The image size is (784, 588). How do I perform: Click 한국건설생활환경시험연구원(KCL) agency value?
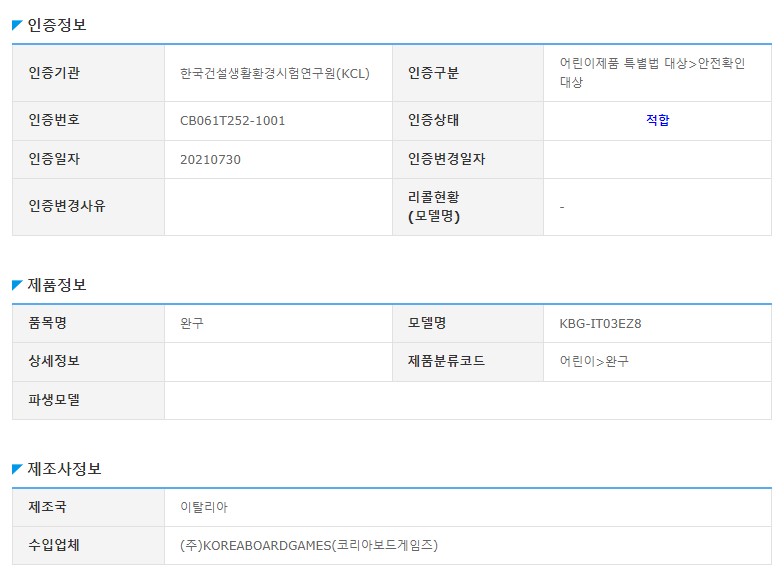(274, 74)
